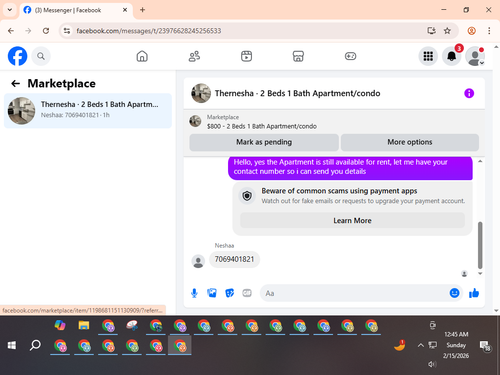Open the Windows Start menu

12,345
